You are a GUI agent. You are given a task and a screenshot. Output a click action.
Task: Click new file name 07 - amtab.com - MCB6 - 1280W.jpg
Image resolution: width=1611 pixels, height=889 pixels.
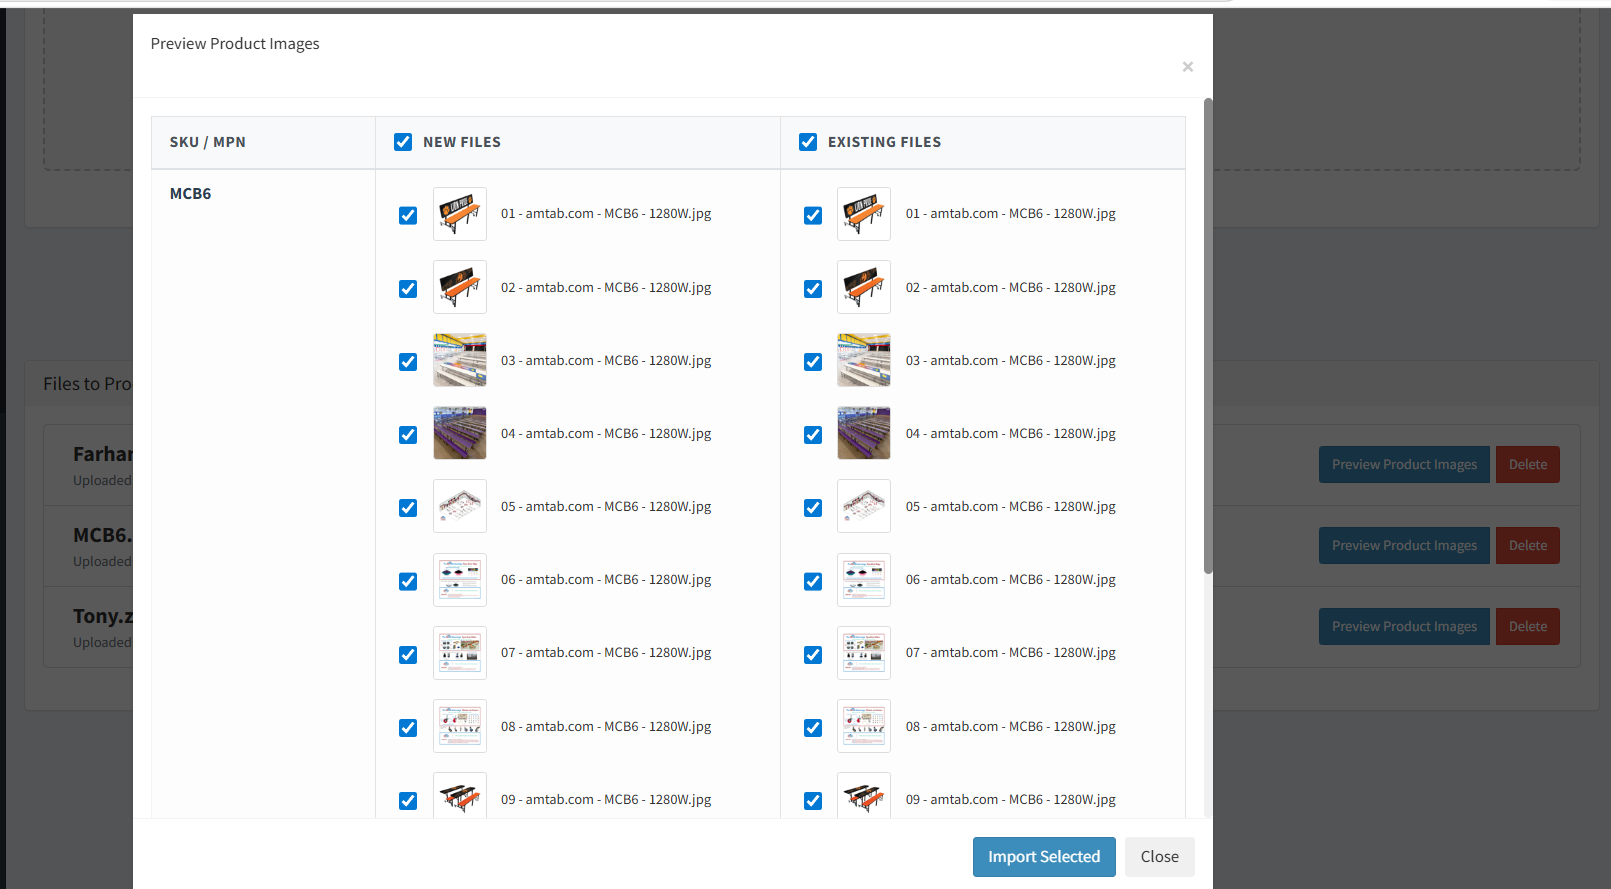[606, 653]
